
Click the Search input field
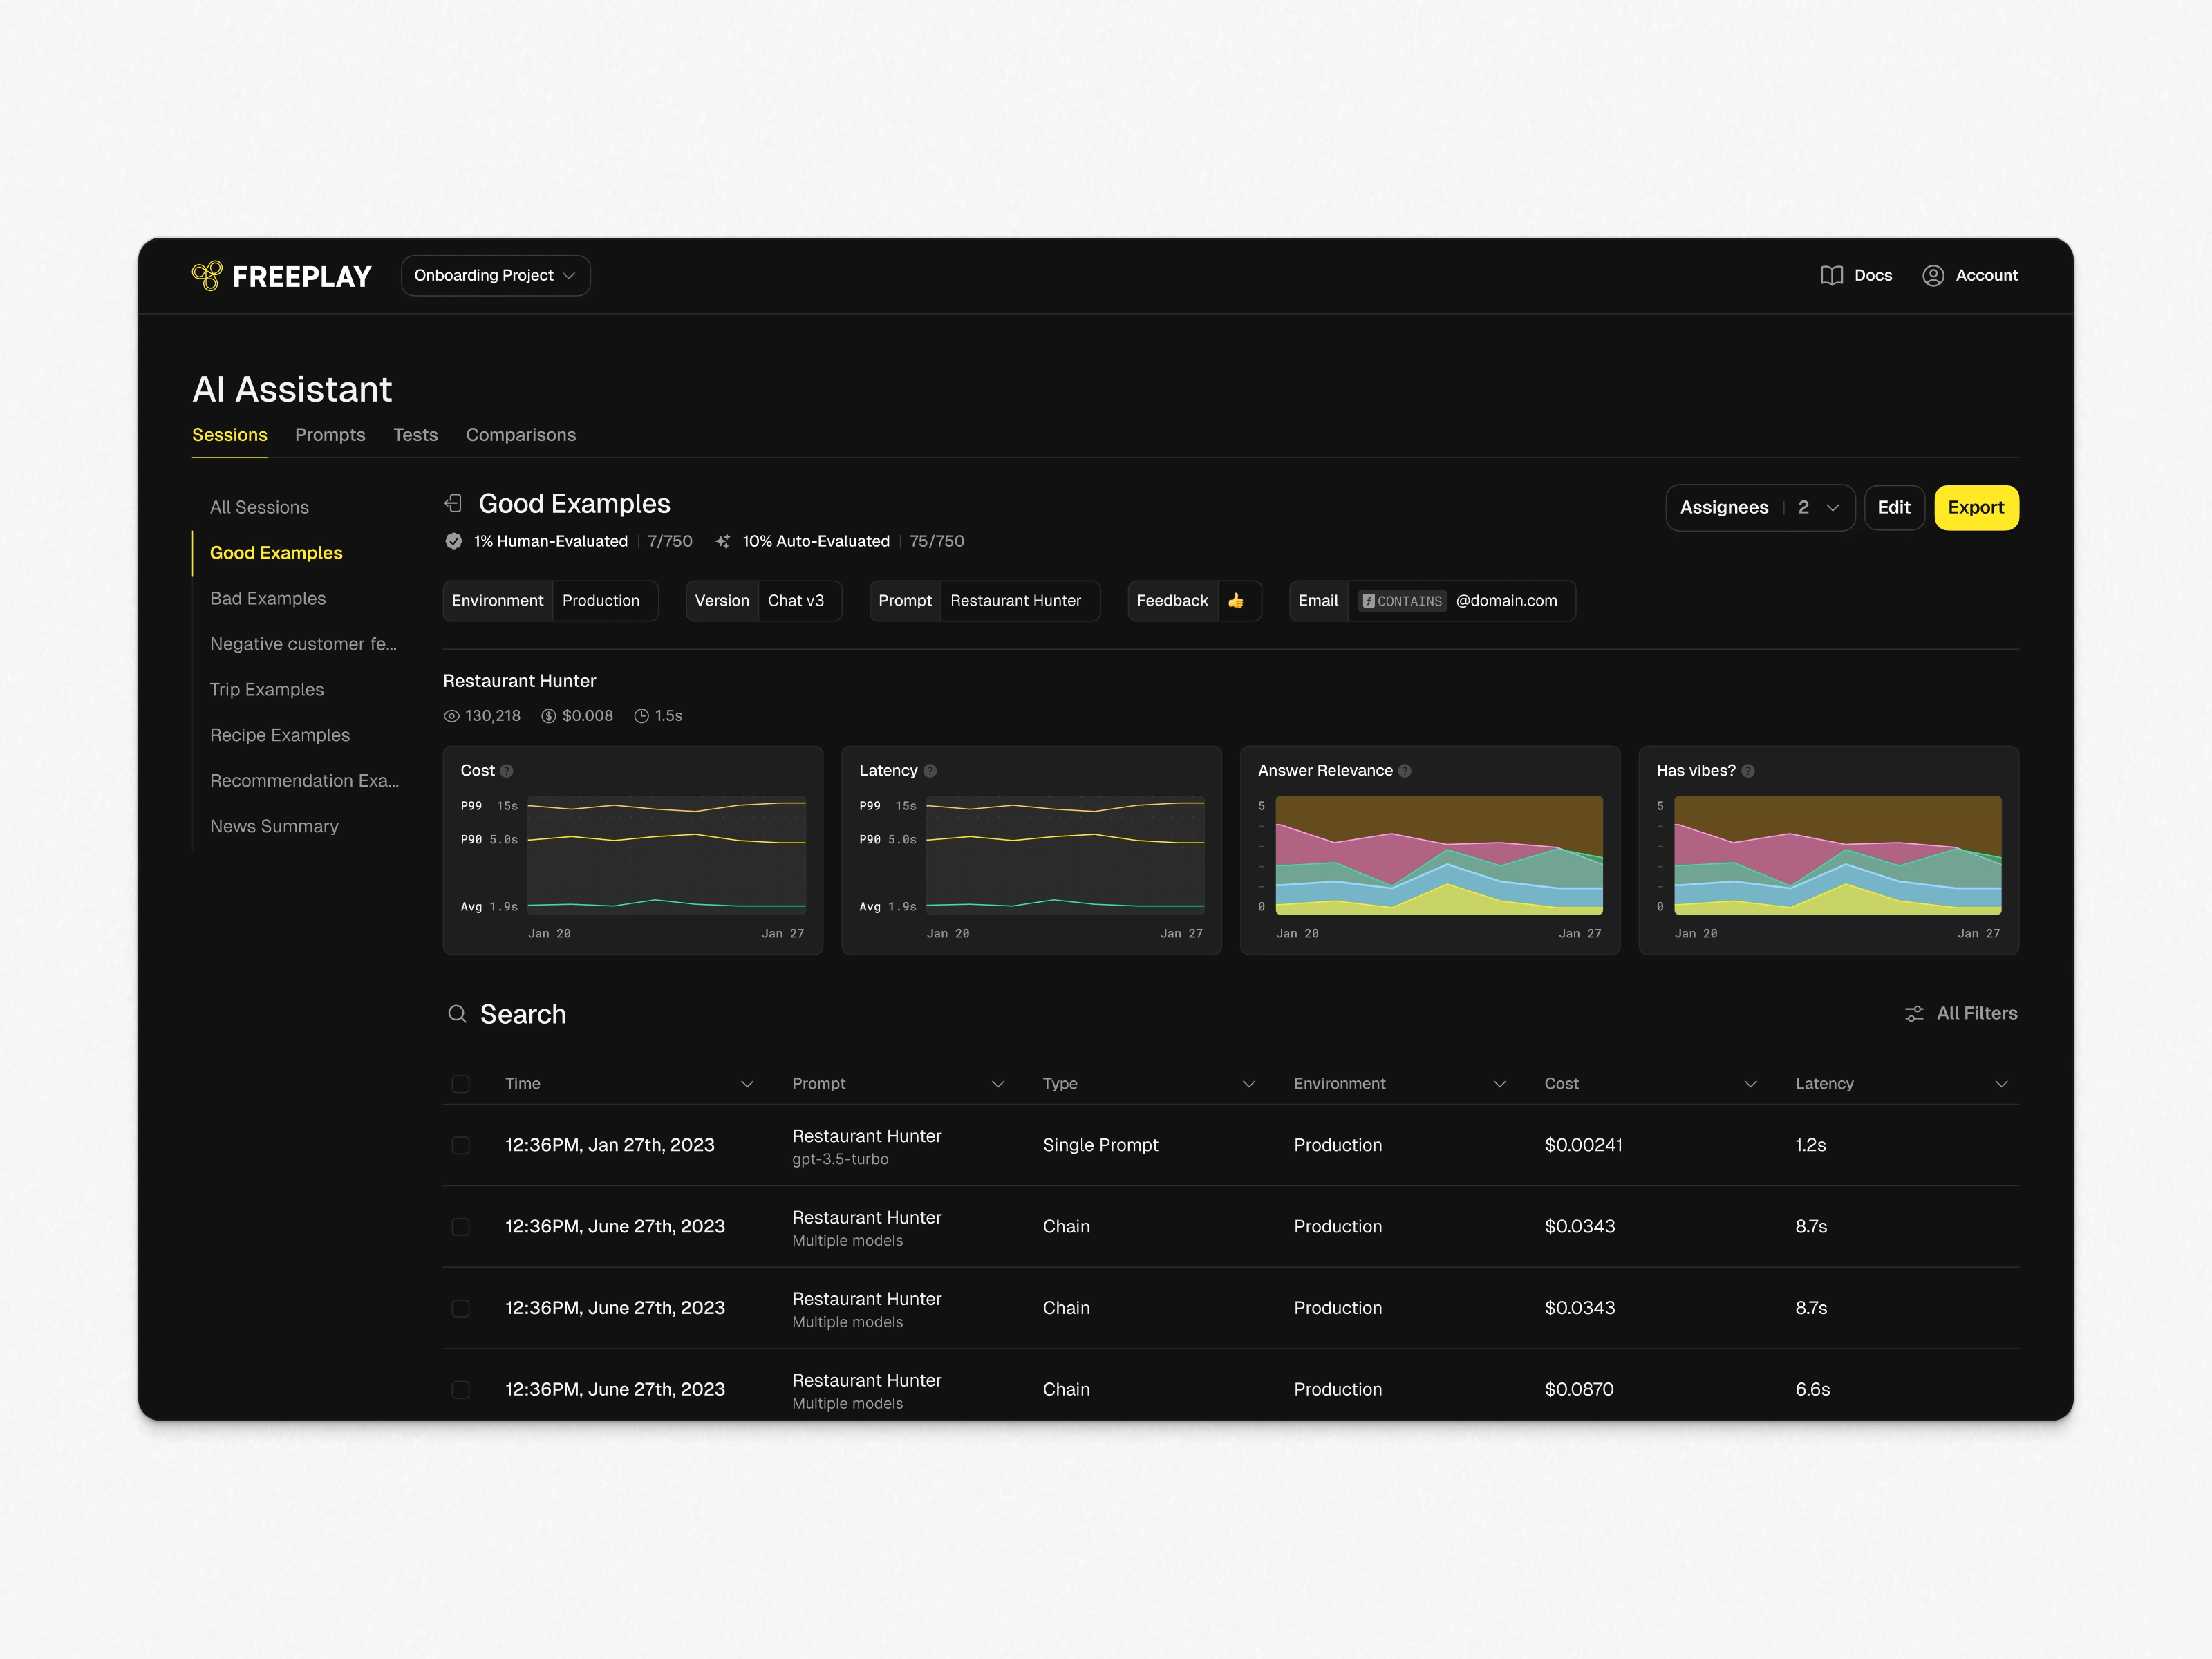point(523,1014)
